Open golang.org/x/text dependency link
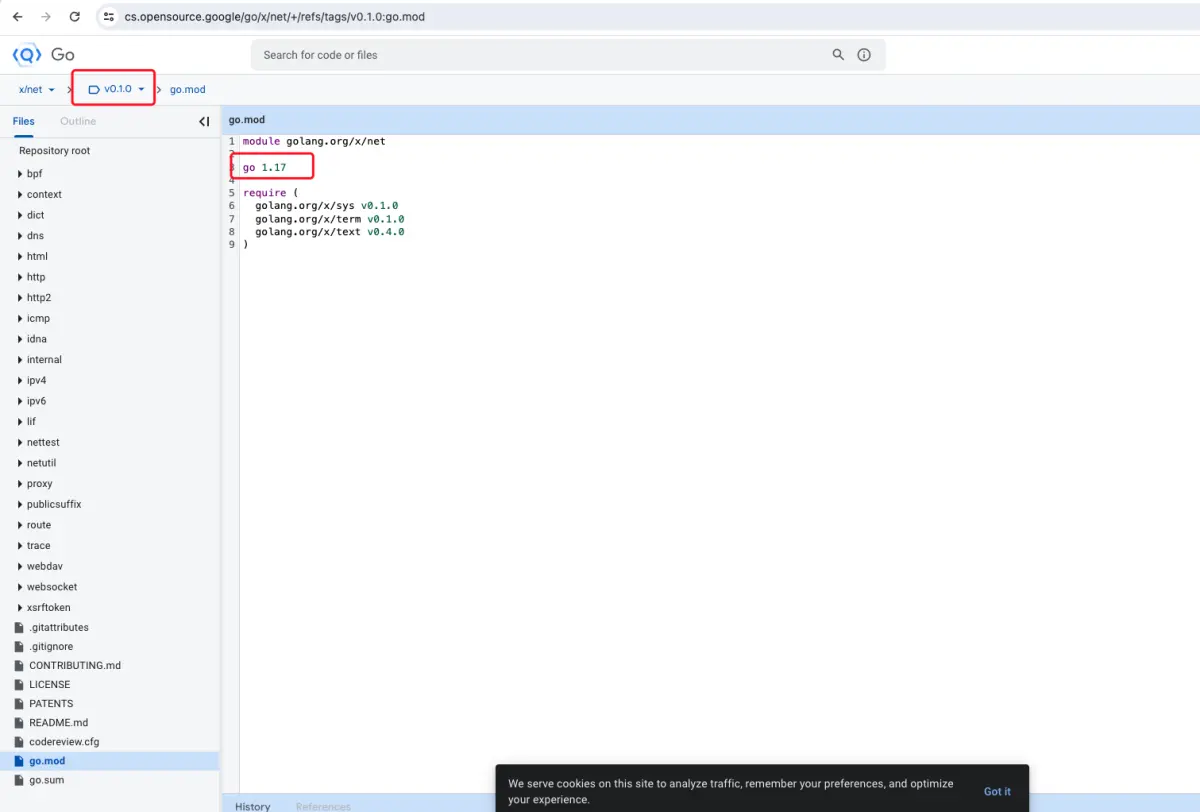This screenshot has height=812, width=1200. 308,232
